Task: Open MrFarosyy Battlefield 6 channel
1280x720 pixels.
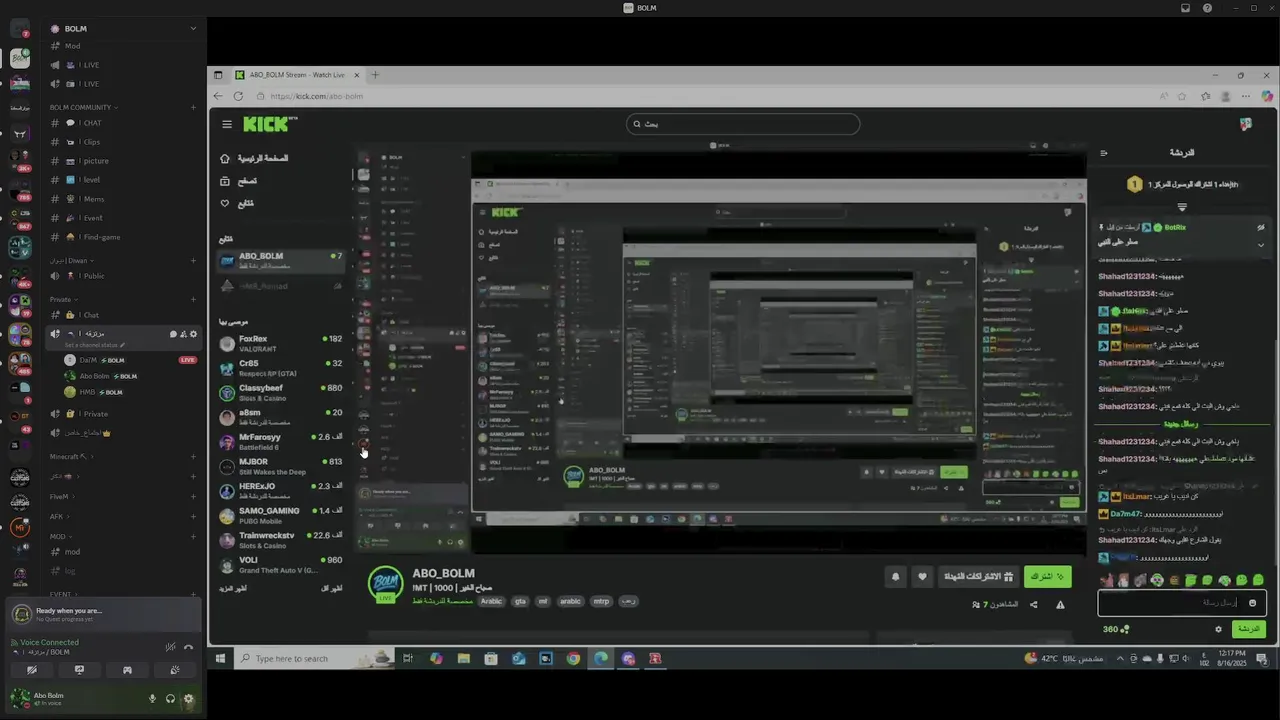Action: (281, 441)
